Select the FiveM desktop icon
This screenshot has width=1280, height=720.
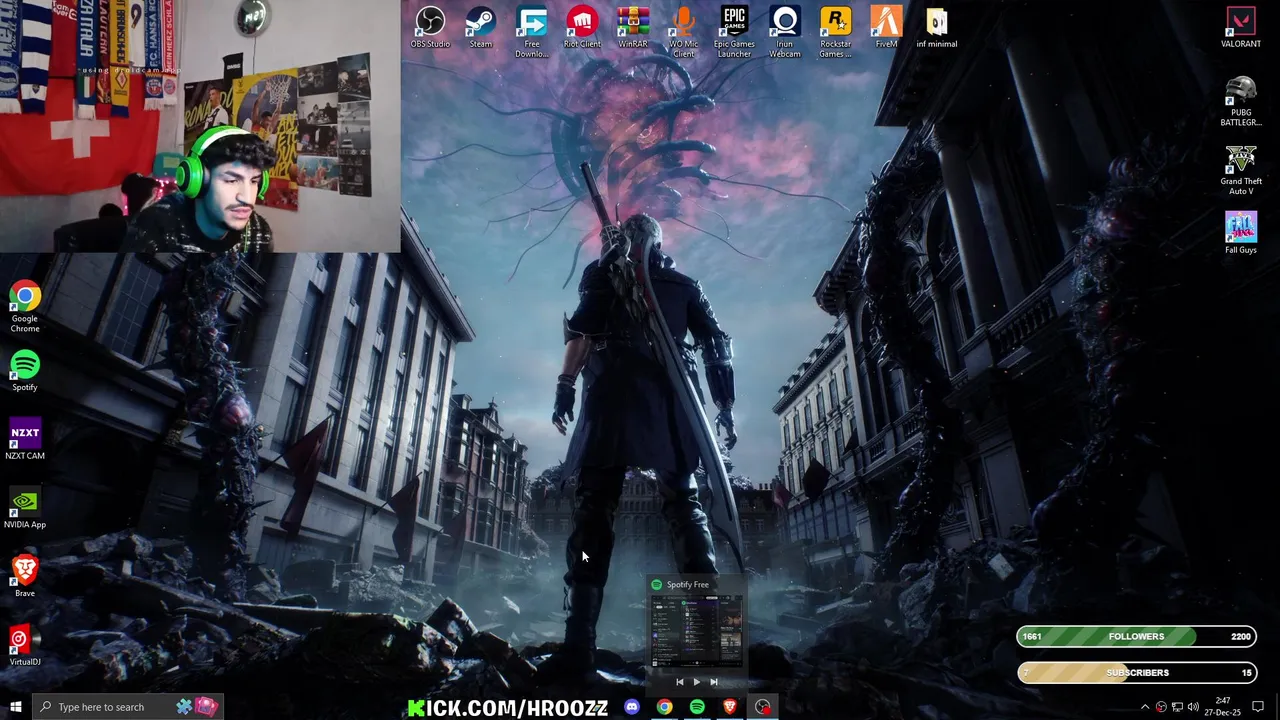pos(886,28)
